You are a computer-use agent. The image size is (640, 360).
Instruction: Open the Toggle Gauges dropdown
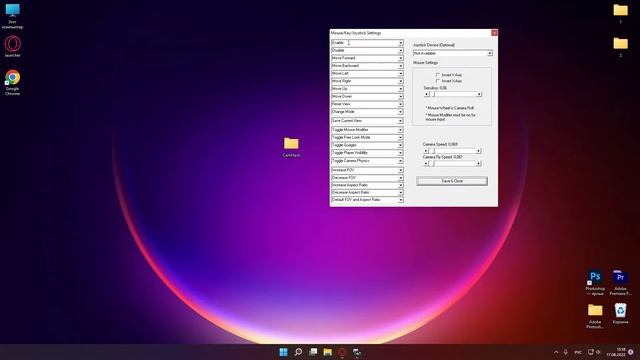point(367,145)
